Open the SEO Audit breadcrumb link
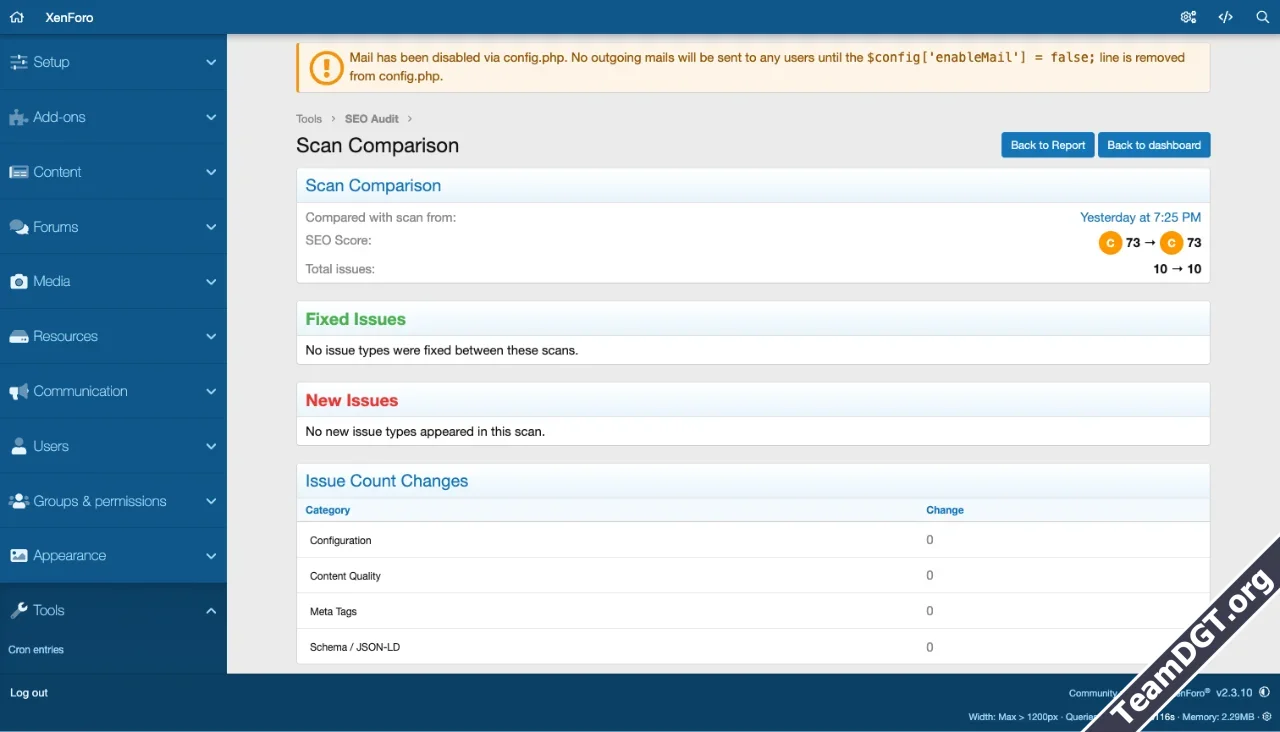The image size is (1280, 732). [x=372, y=119]
